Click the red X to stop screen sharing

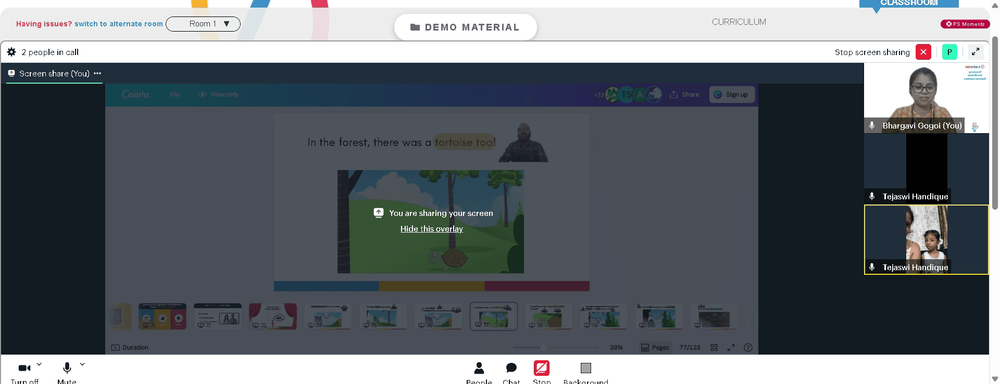click(923, 52)
